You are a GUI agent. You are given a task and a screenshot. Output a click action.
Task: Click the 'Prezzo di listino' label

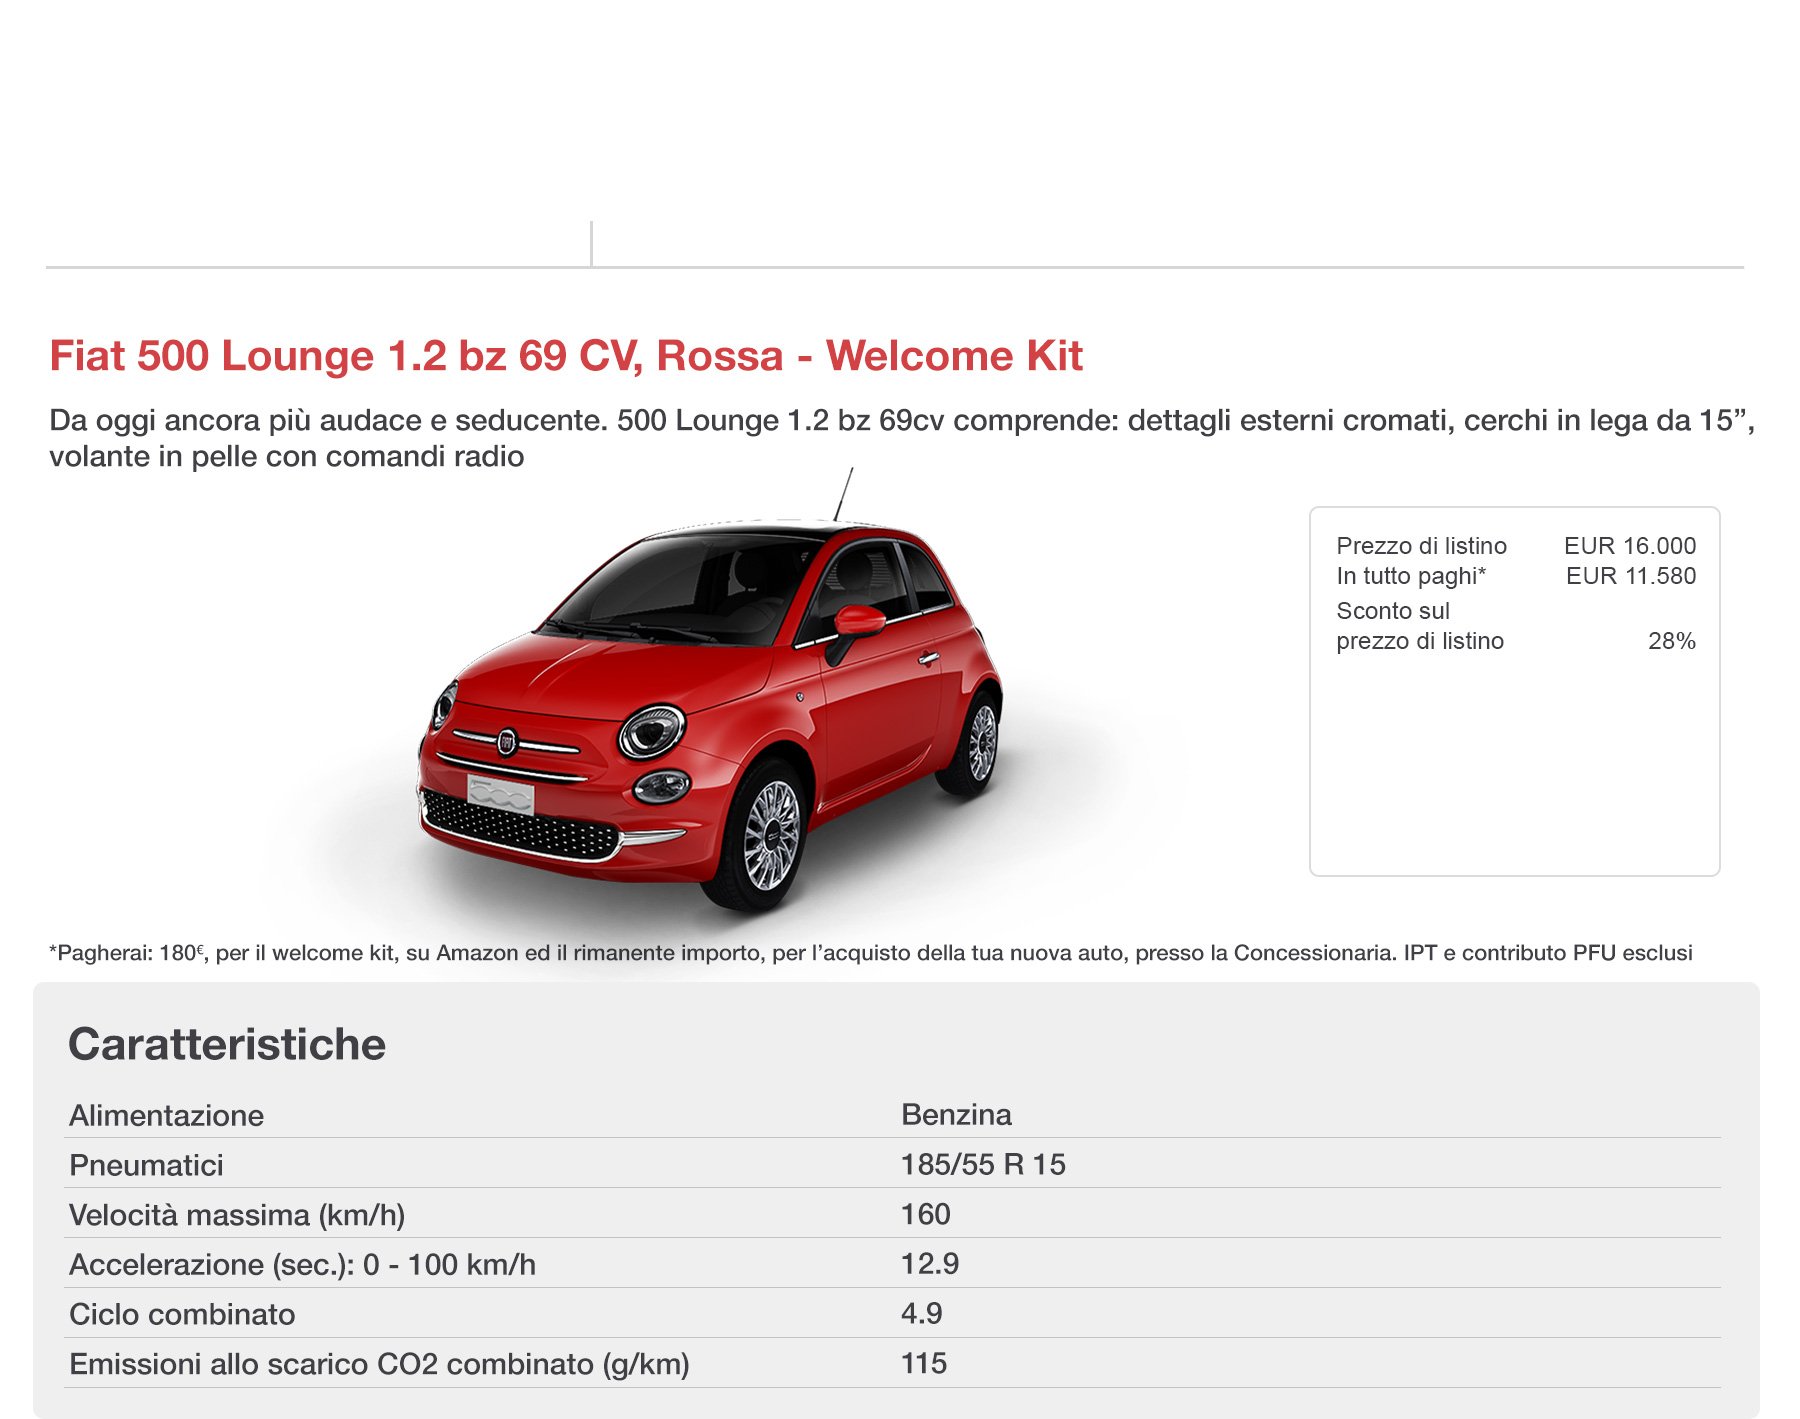(1421, 546)
